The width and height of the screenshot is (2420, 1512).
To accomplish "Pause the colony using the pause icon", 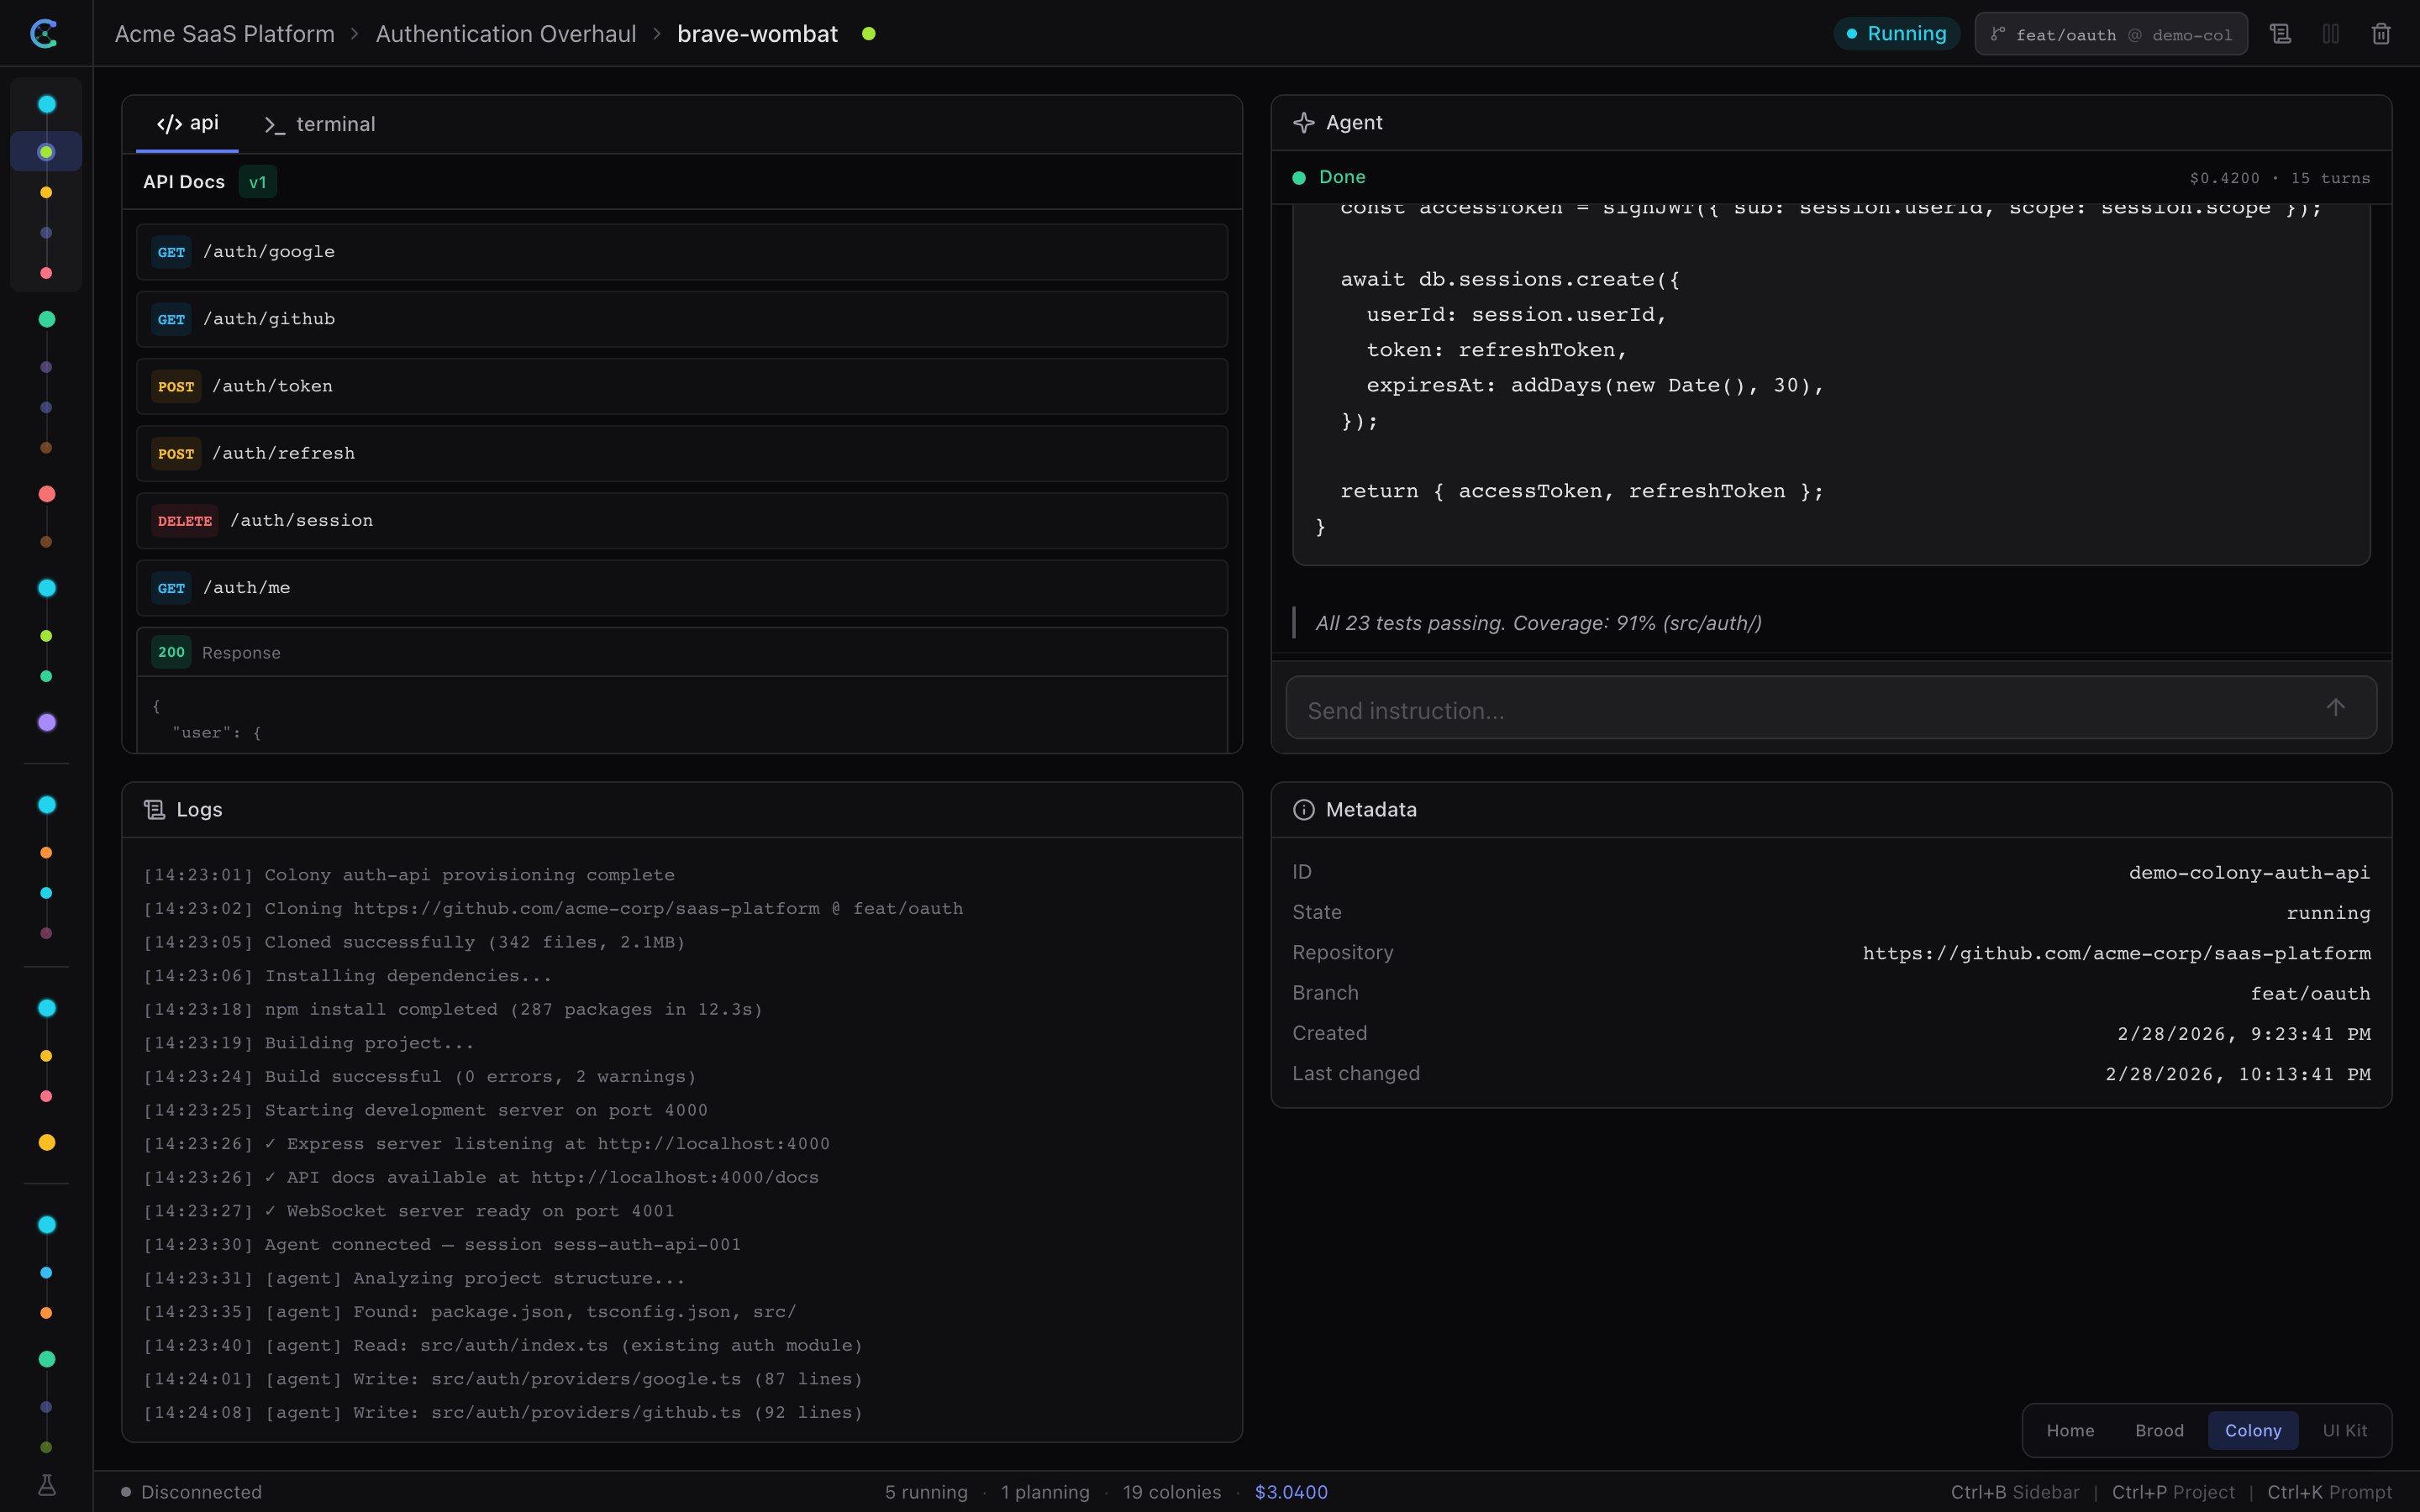I will pyautogui.click(x=2331, y=34).
